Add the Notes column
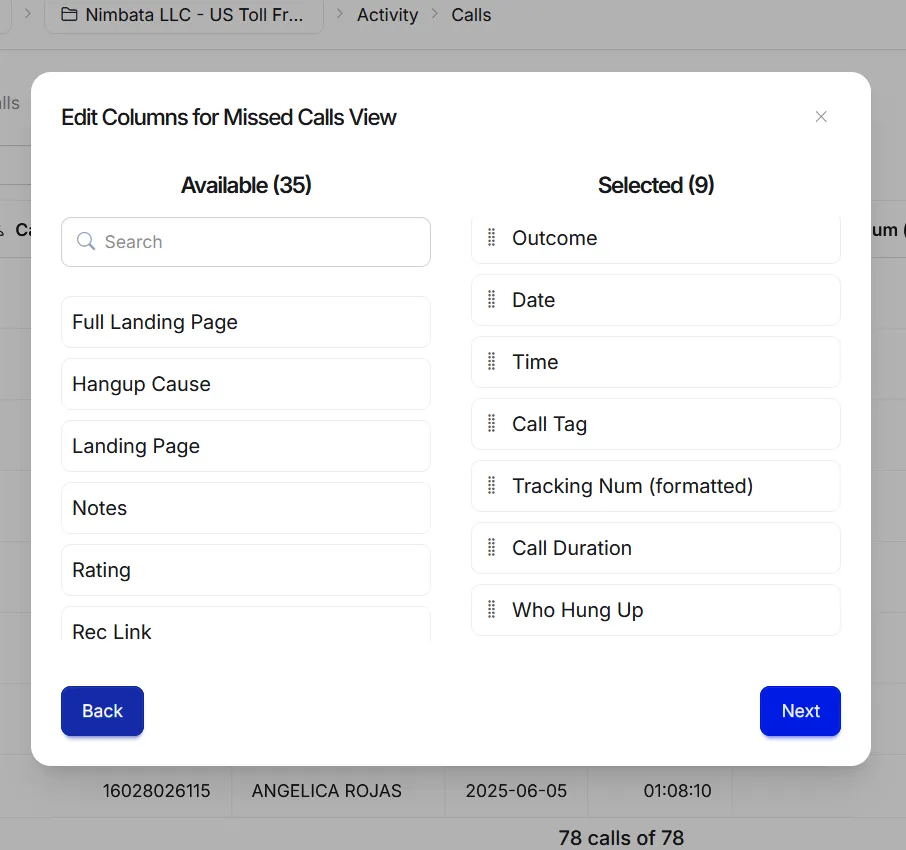 (x=246, y=508)
